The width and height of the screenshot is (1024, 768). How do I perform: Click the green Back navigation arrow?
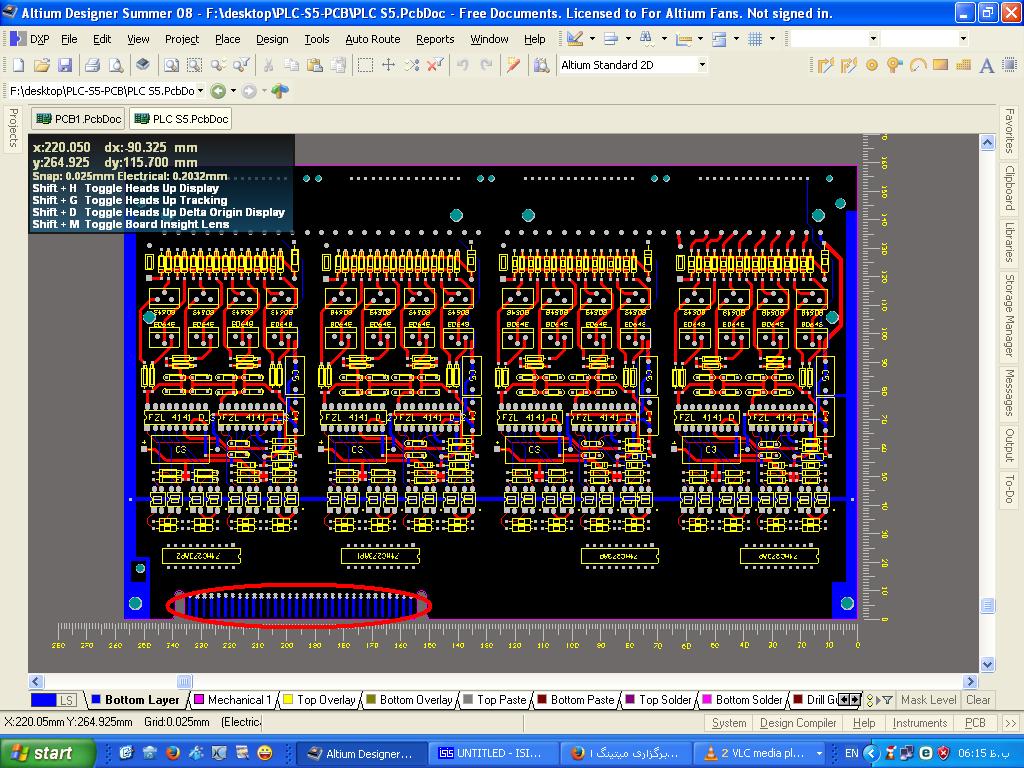(x=219, y=91)
